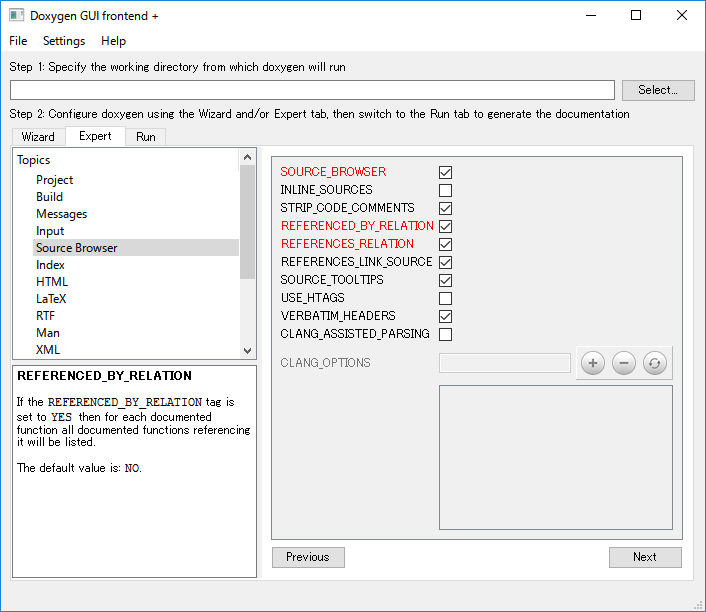Switch to the Expert tab
Screen dimensions: 706x612
click(x=95, y=136)
